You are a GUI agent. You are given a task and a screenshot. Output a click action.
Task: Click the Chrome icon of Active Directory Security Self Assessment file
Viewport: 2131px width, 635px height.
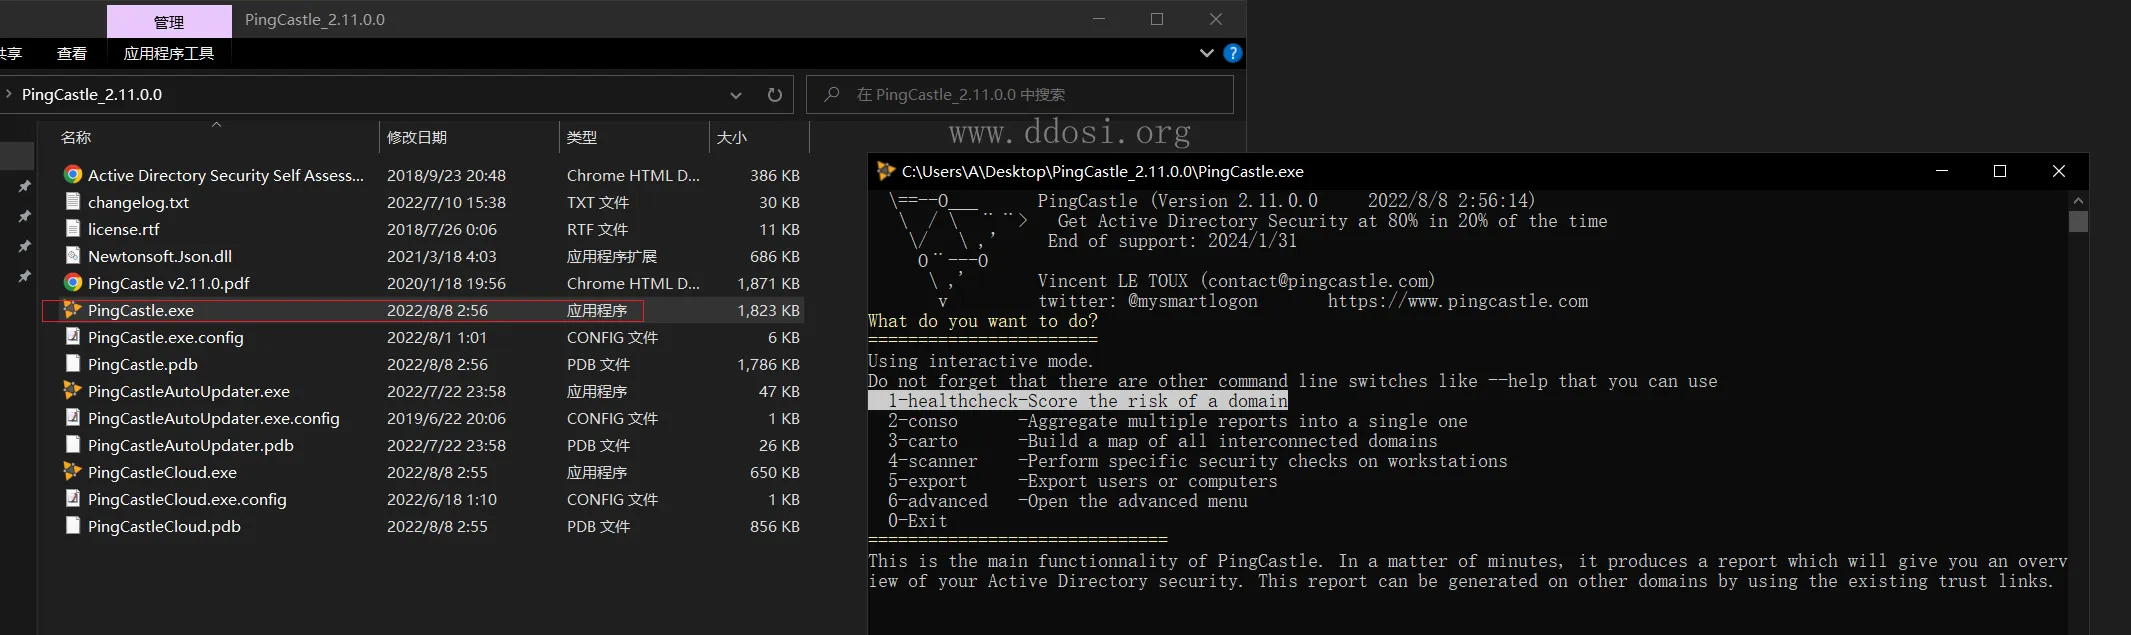pyautogui.click(x=73, y=174)
